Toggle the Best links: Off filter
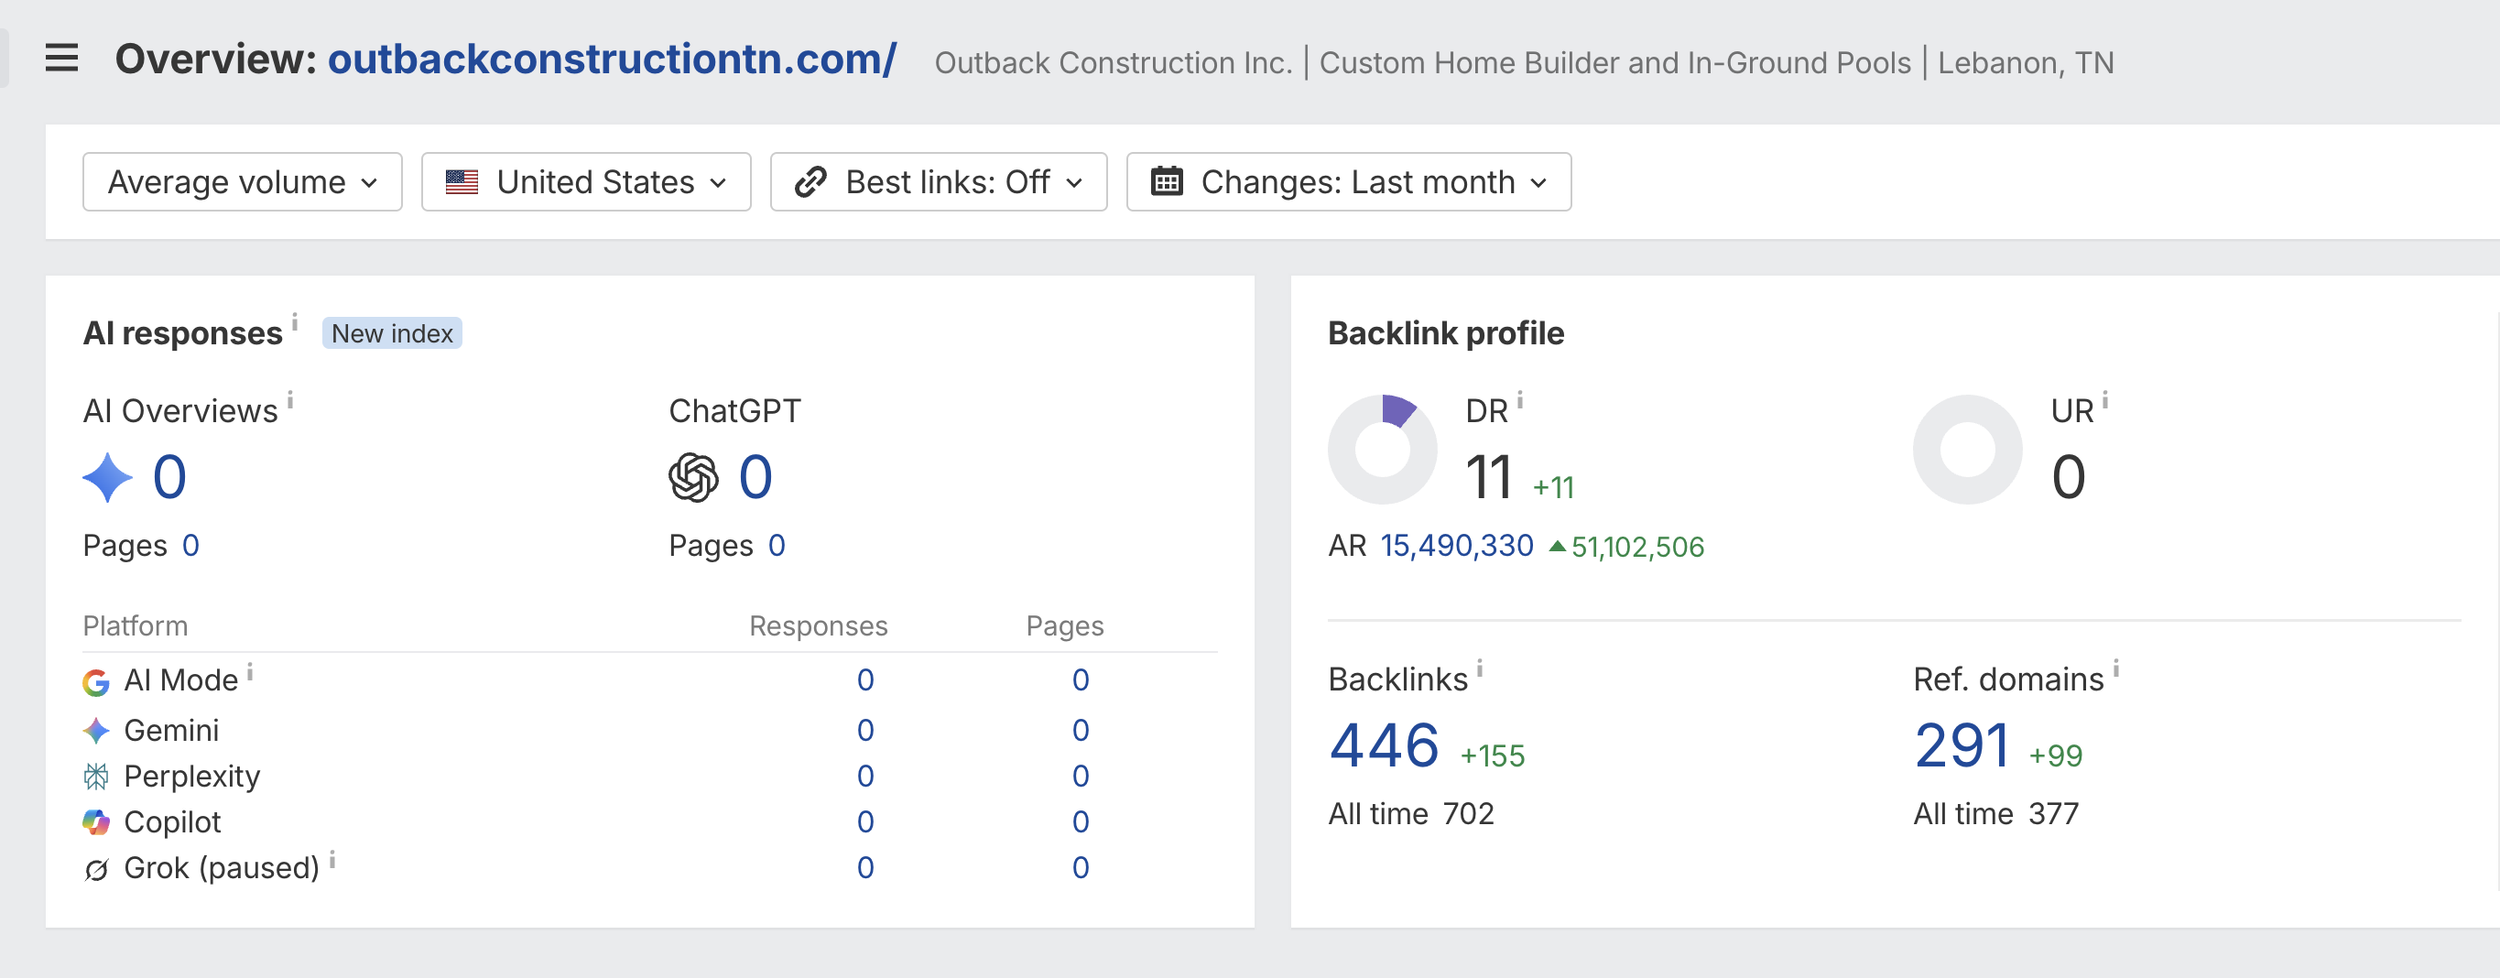The height and width of the screenshot is (978, 2500). pos(939,182)
